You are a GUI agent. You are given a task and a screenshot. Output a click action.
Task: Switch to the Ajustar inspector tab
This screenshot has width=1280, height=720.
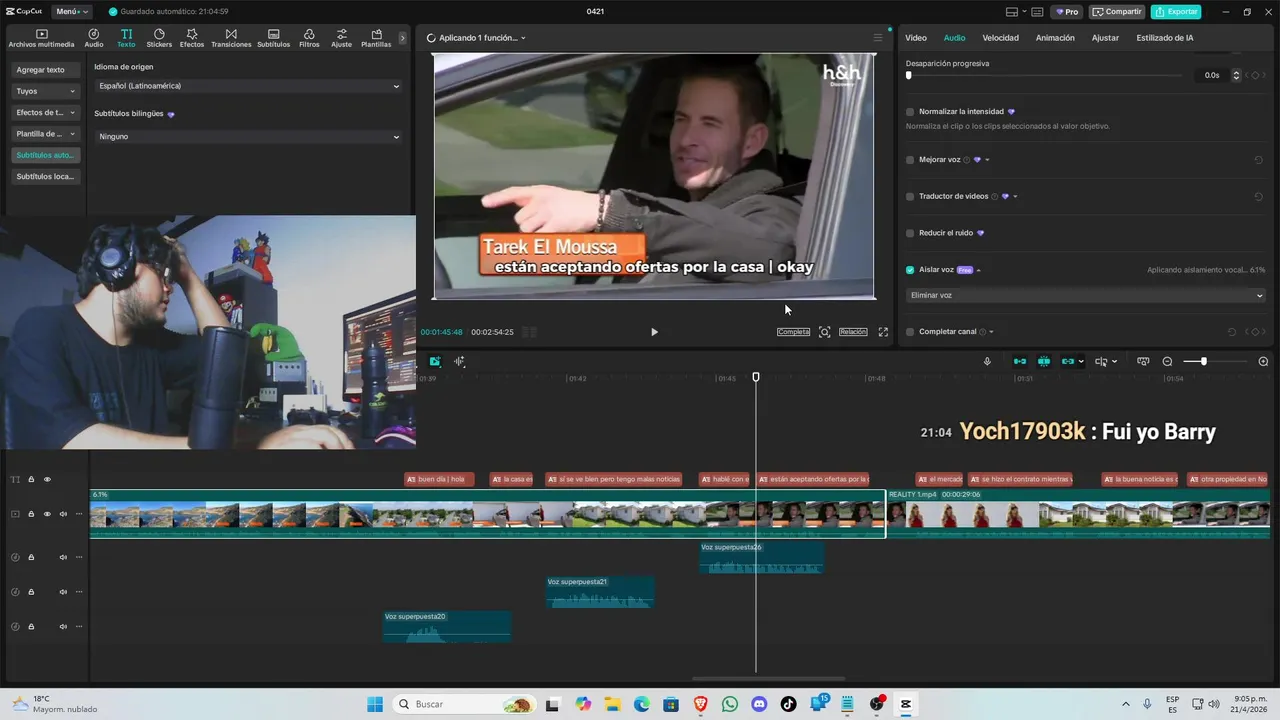1105,38
